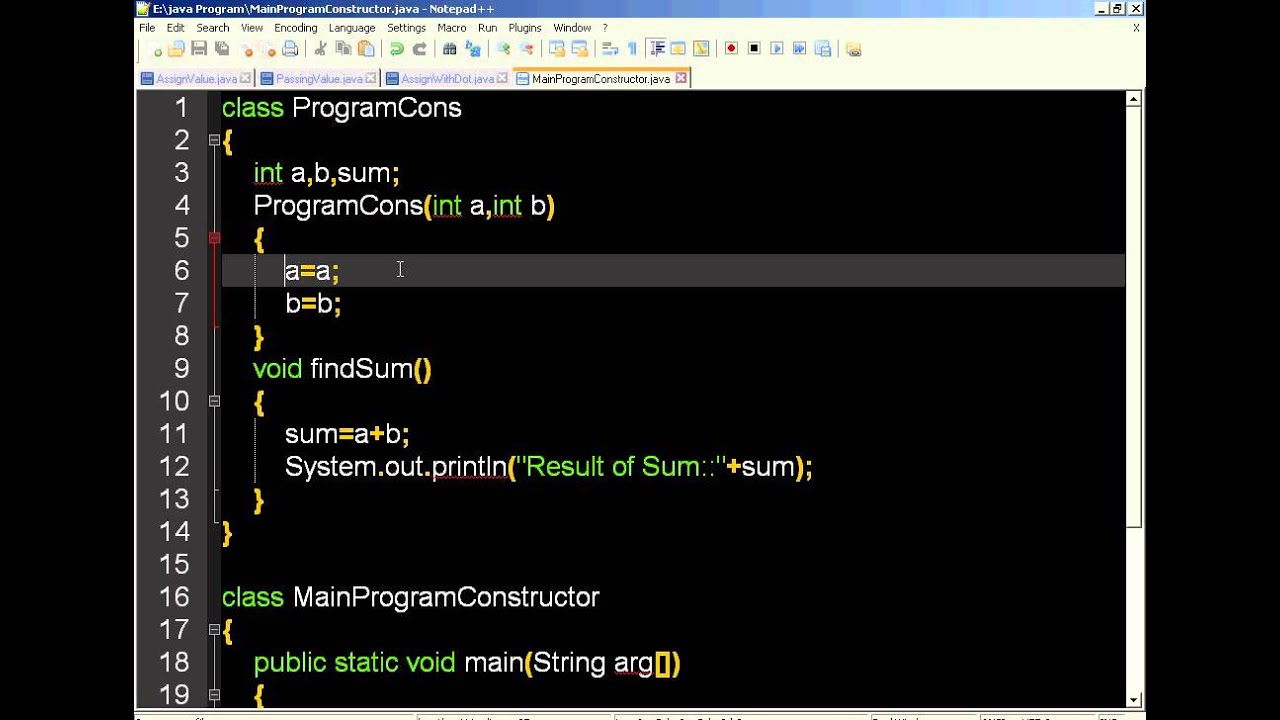Collapse the main method fold on line 19
This screenshot has width=1280, height=720.
pyautogui.click(x=214, y=693)
